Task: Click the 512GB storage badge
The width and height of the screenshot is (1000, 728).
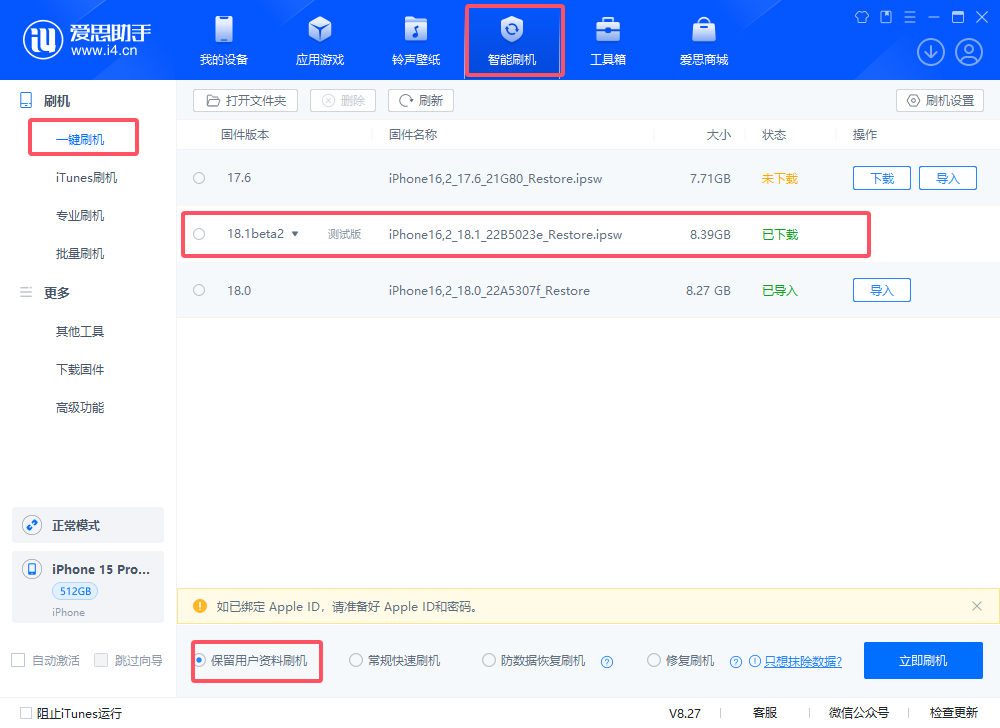Action: point(75,591)
